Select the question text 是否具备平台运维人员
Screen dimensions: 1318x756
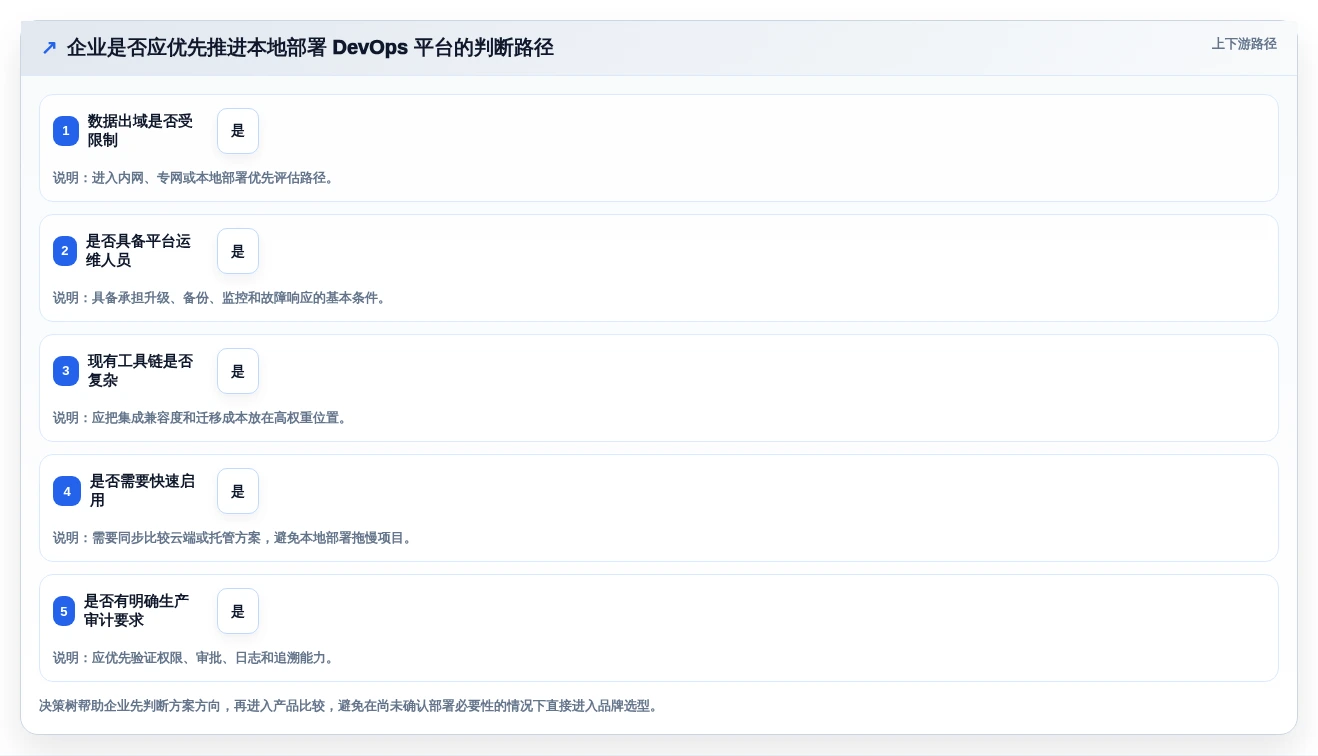click(139, 251)
